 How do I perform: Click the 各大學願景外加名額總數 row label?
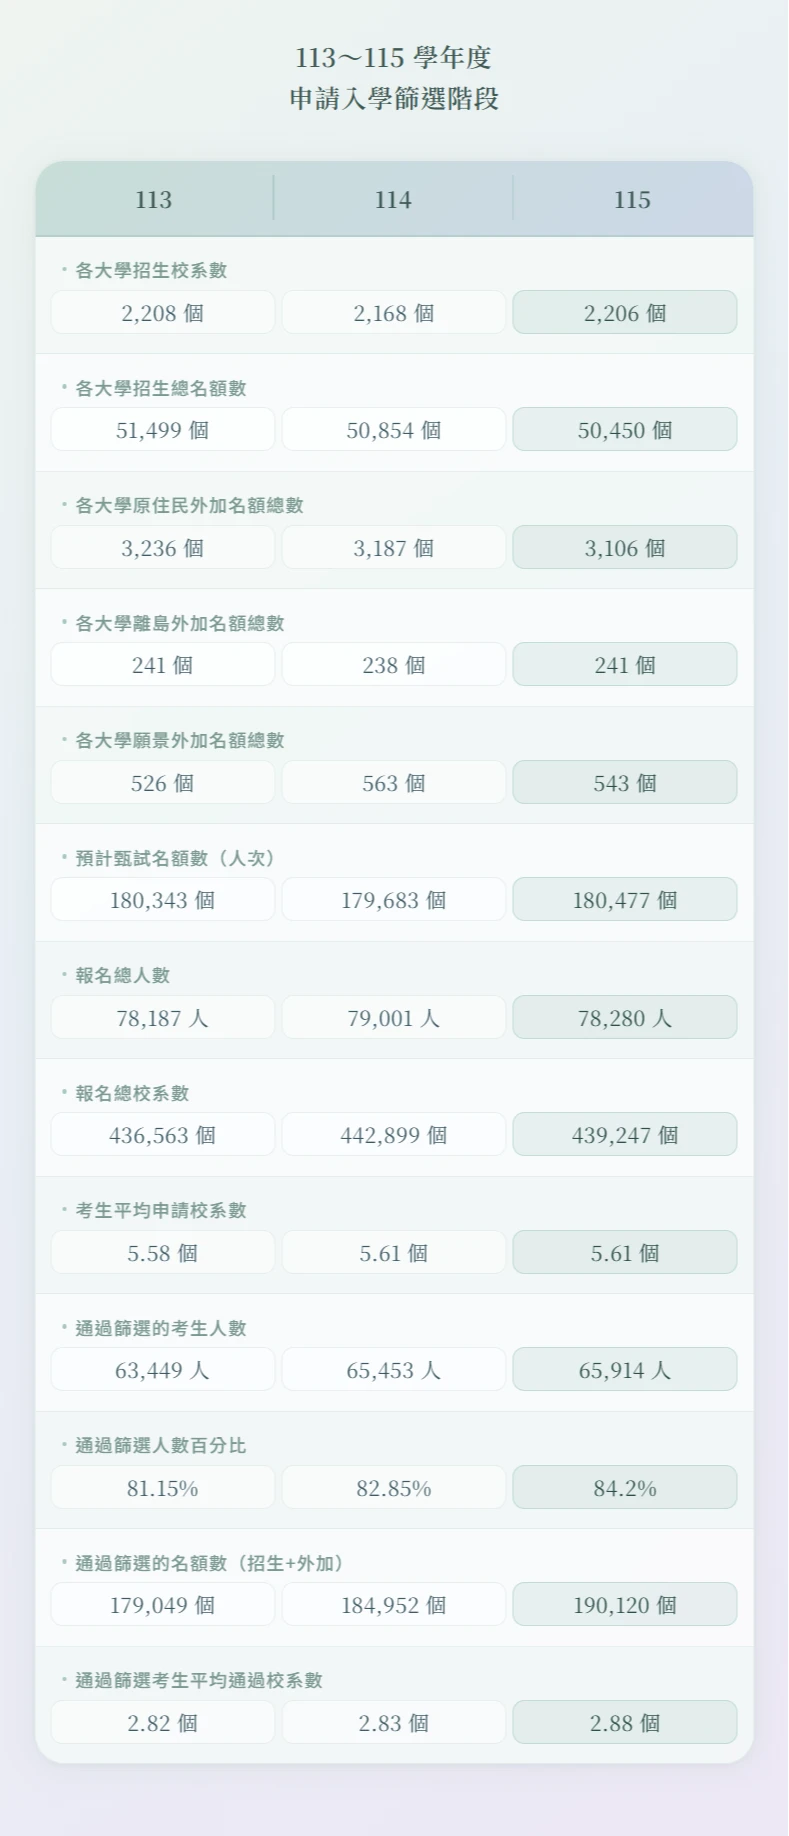coord(180,740)
